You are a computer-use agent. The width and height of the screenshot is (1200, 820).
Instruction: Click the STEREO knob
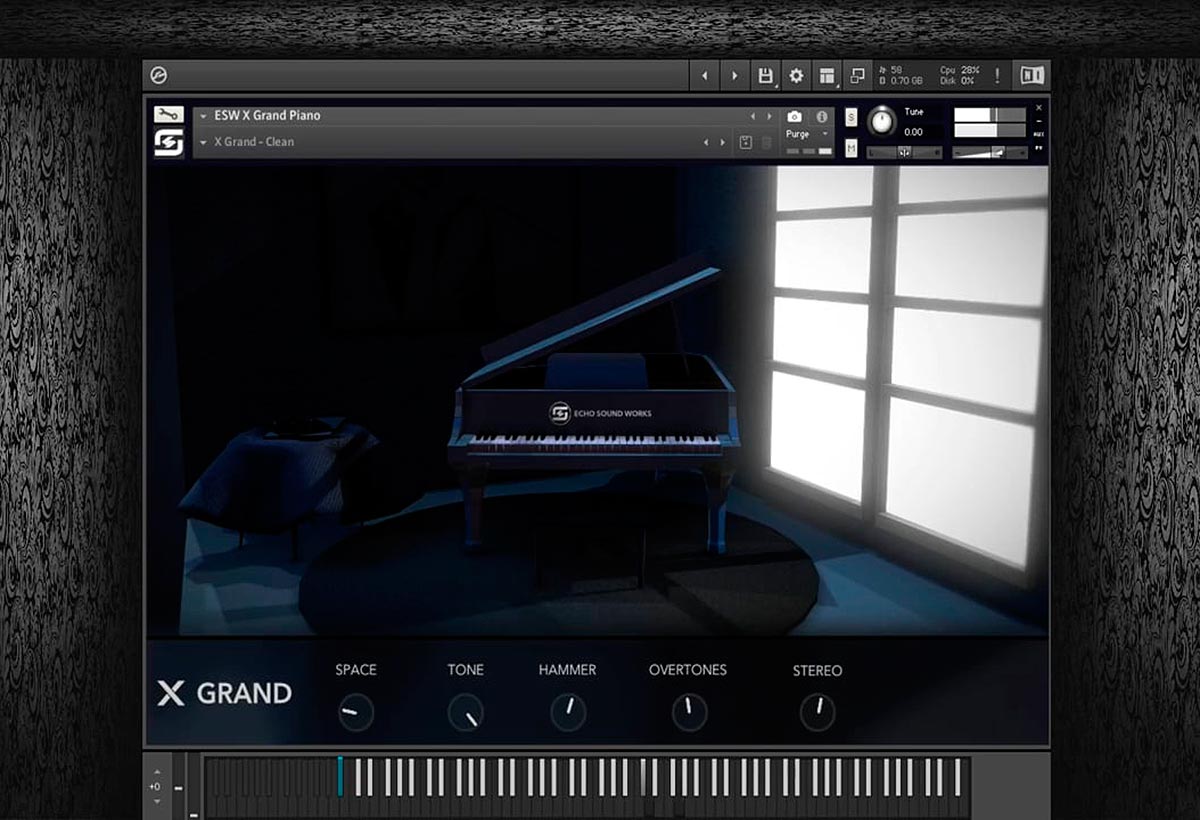coord(817,712)
